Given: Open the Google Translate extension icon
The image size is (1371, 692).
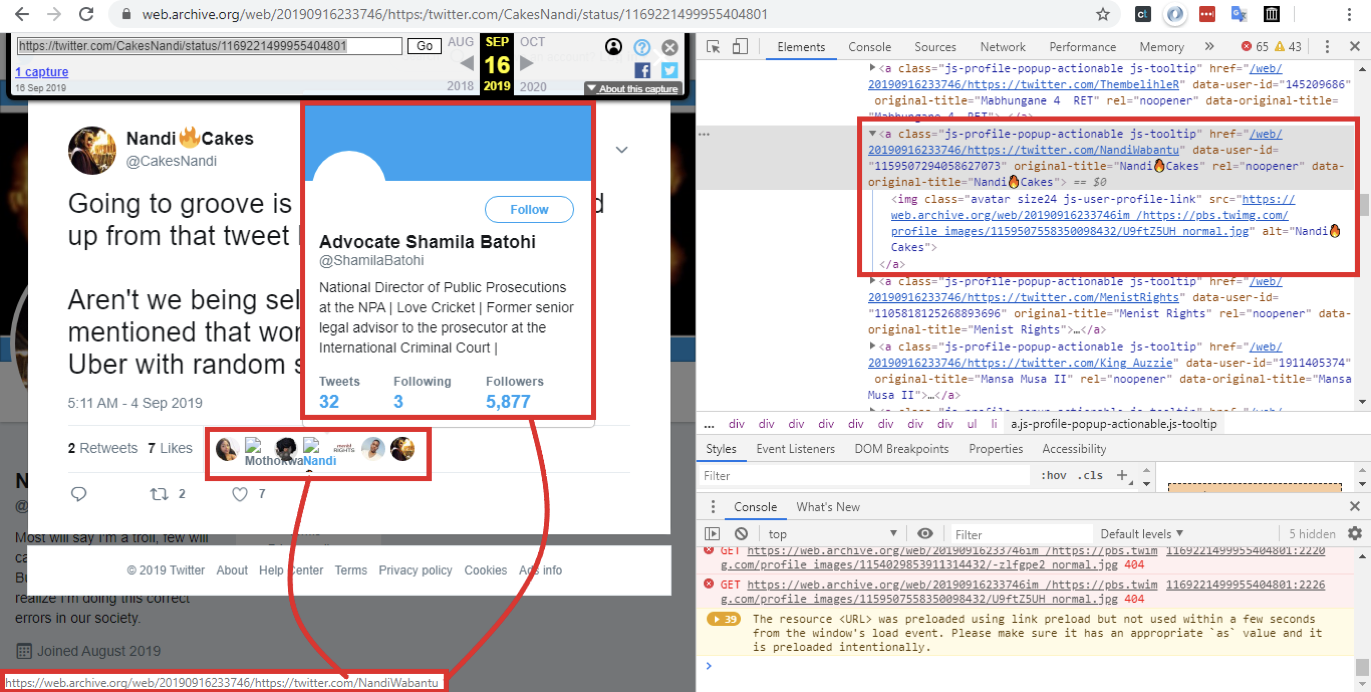Looking at the screenshot, I should point(1239,14).
